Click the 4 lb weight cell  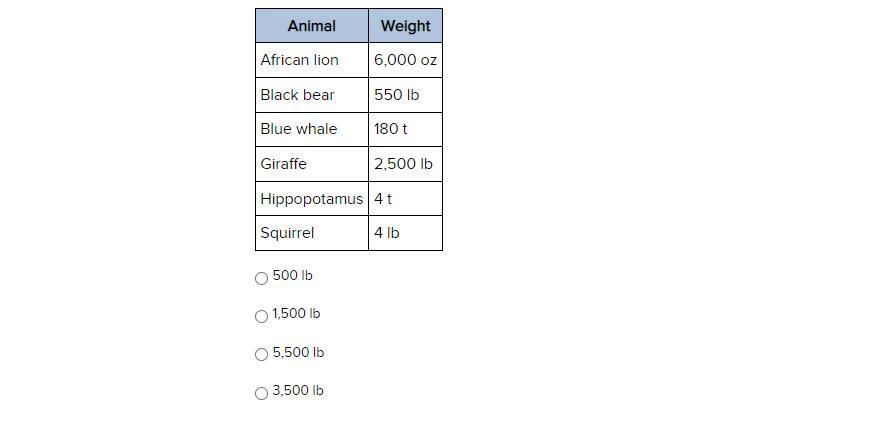coord(405,233)
